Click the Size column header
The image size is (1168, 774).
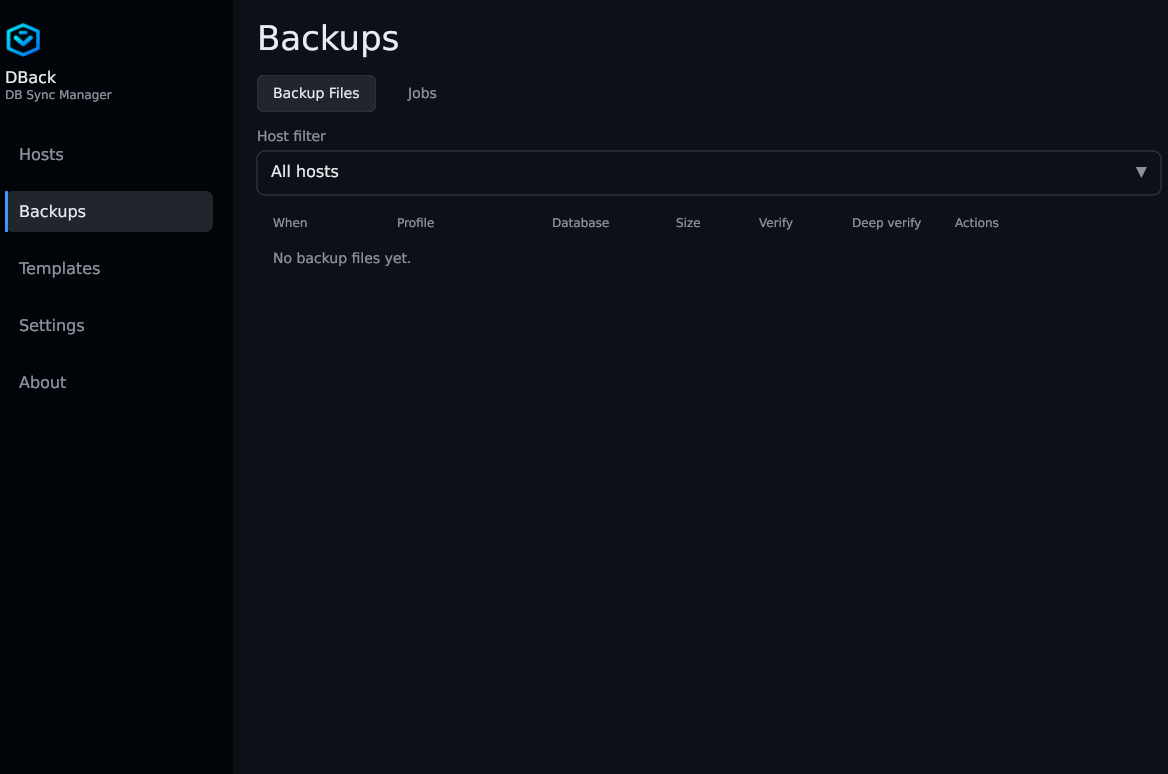[688, 223]
